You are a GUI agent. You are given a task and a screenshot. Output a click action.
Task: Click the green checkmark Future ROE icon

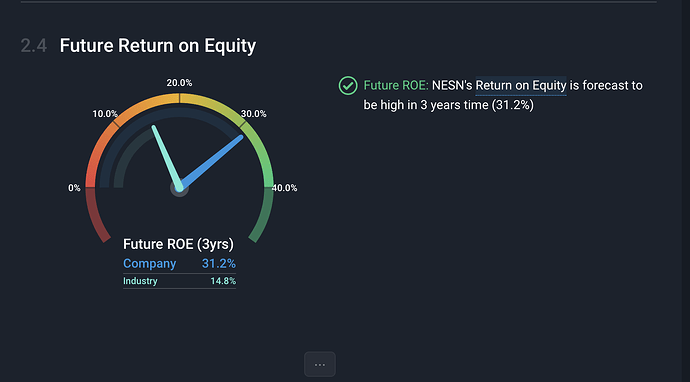(x=348, y=85)
